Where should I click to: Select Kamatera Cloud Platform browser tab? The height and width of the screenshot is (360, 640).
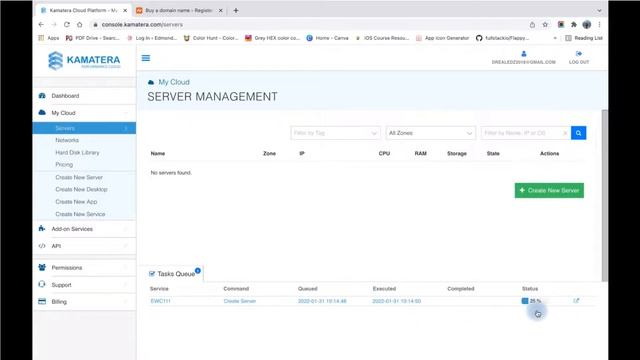83,11
